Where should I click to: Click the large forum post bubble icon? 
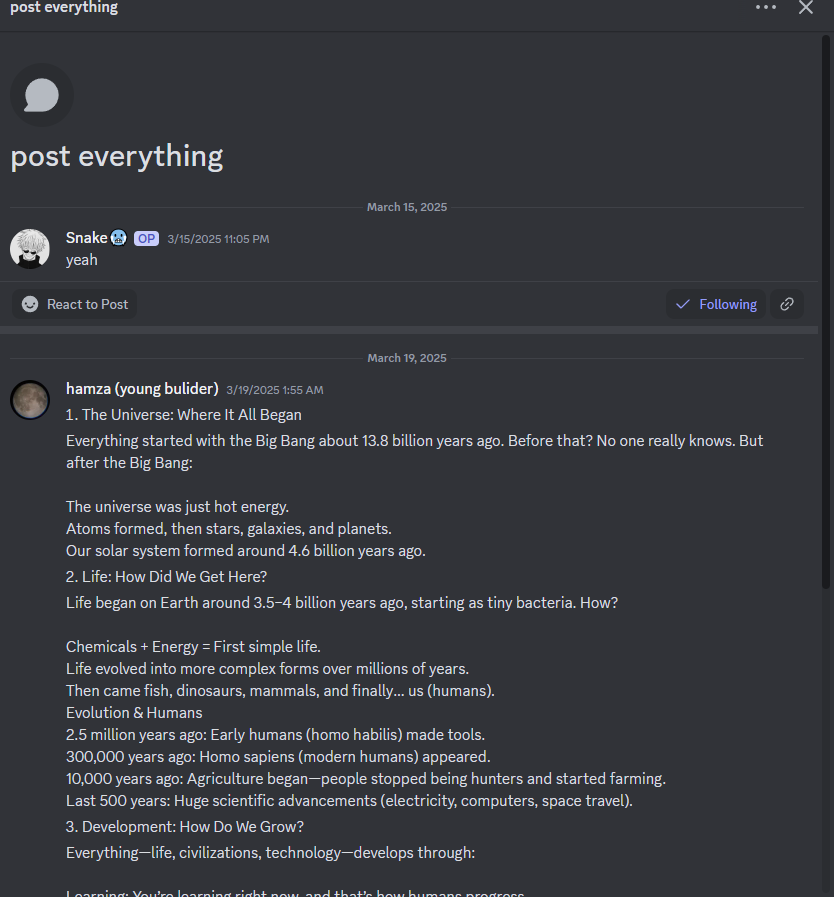42,96
